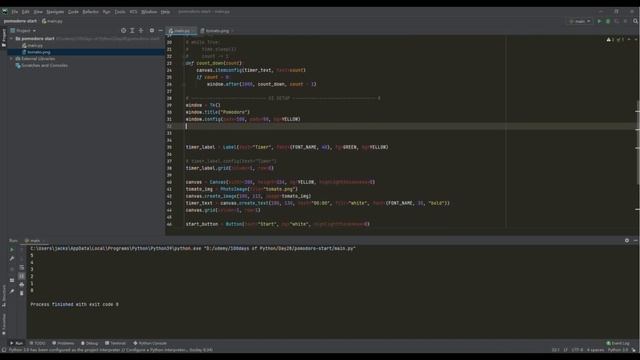This screenshot has width=640, height=360.
Task: Open Run panel settings gear
Action: click(x=627, y=241)
